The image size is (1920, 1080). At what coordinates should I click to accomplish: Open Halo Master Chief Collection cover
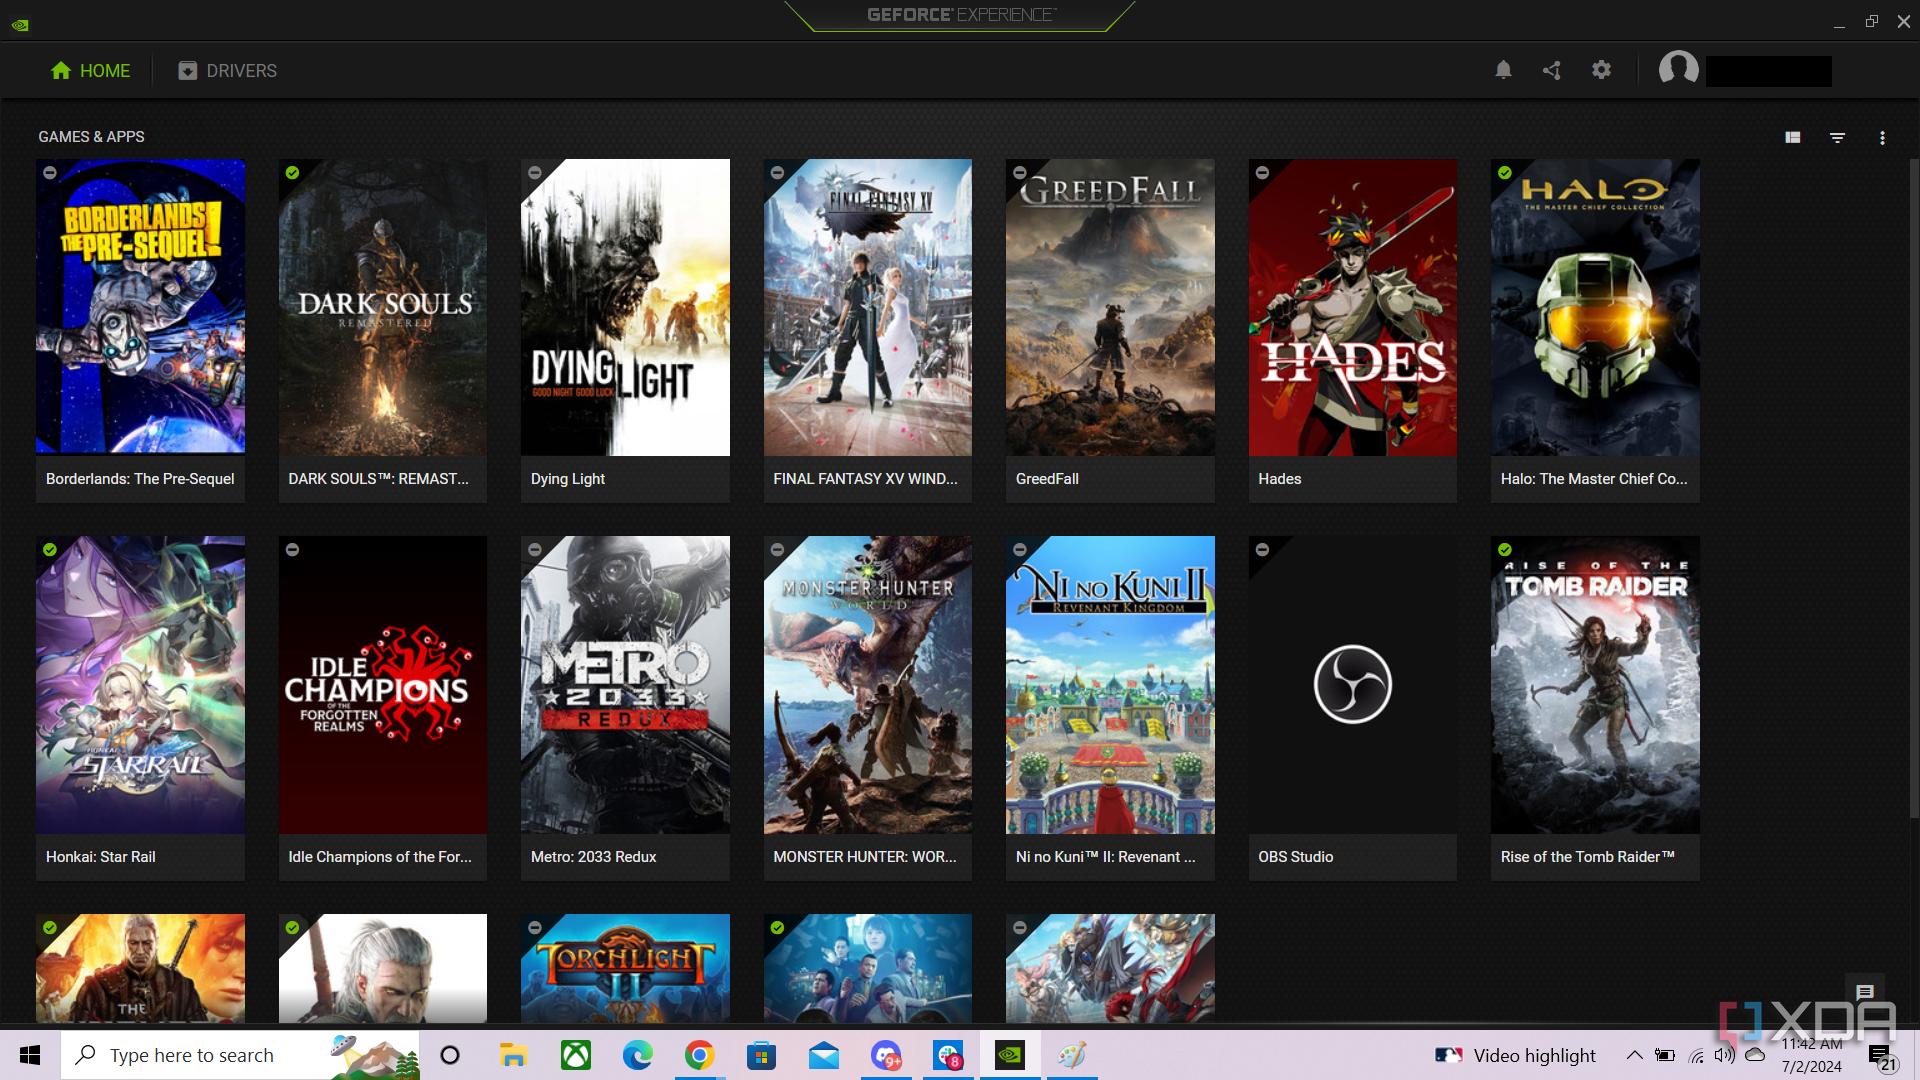[x=1595, y=307]
